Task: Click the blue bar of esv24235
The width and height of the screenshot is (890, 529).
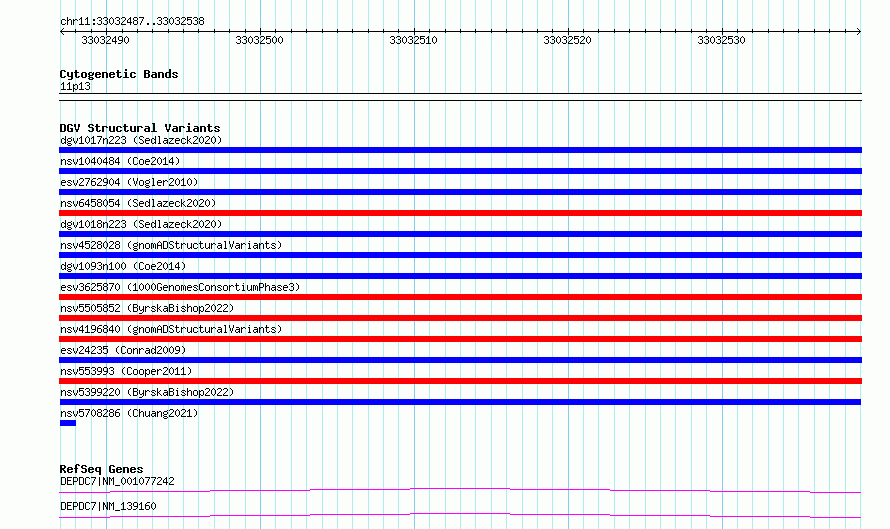Action: click(460, 360)
